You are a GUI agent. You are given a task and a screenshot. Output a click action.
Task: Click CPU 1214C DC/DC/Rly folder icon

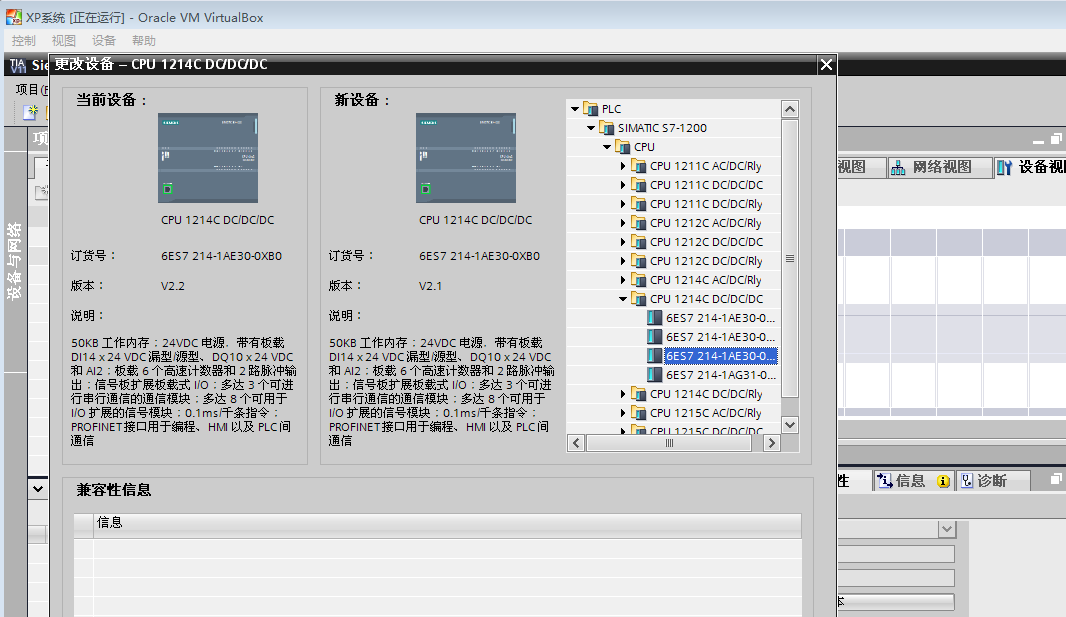point(638,394)
